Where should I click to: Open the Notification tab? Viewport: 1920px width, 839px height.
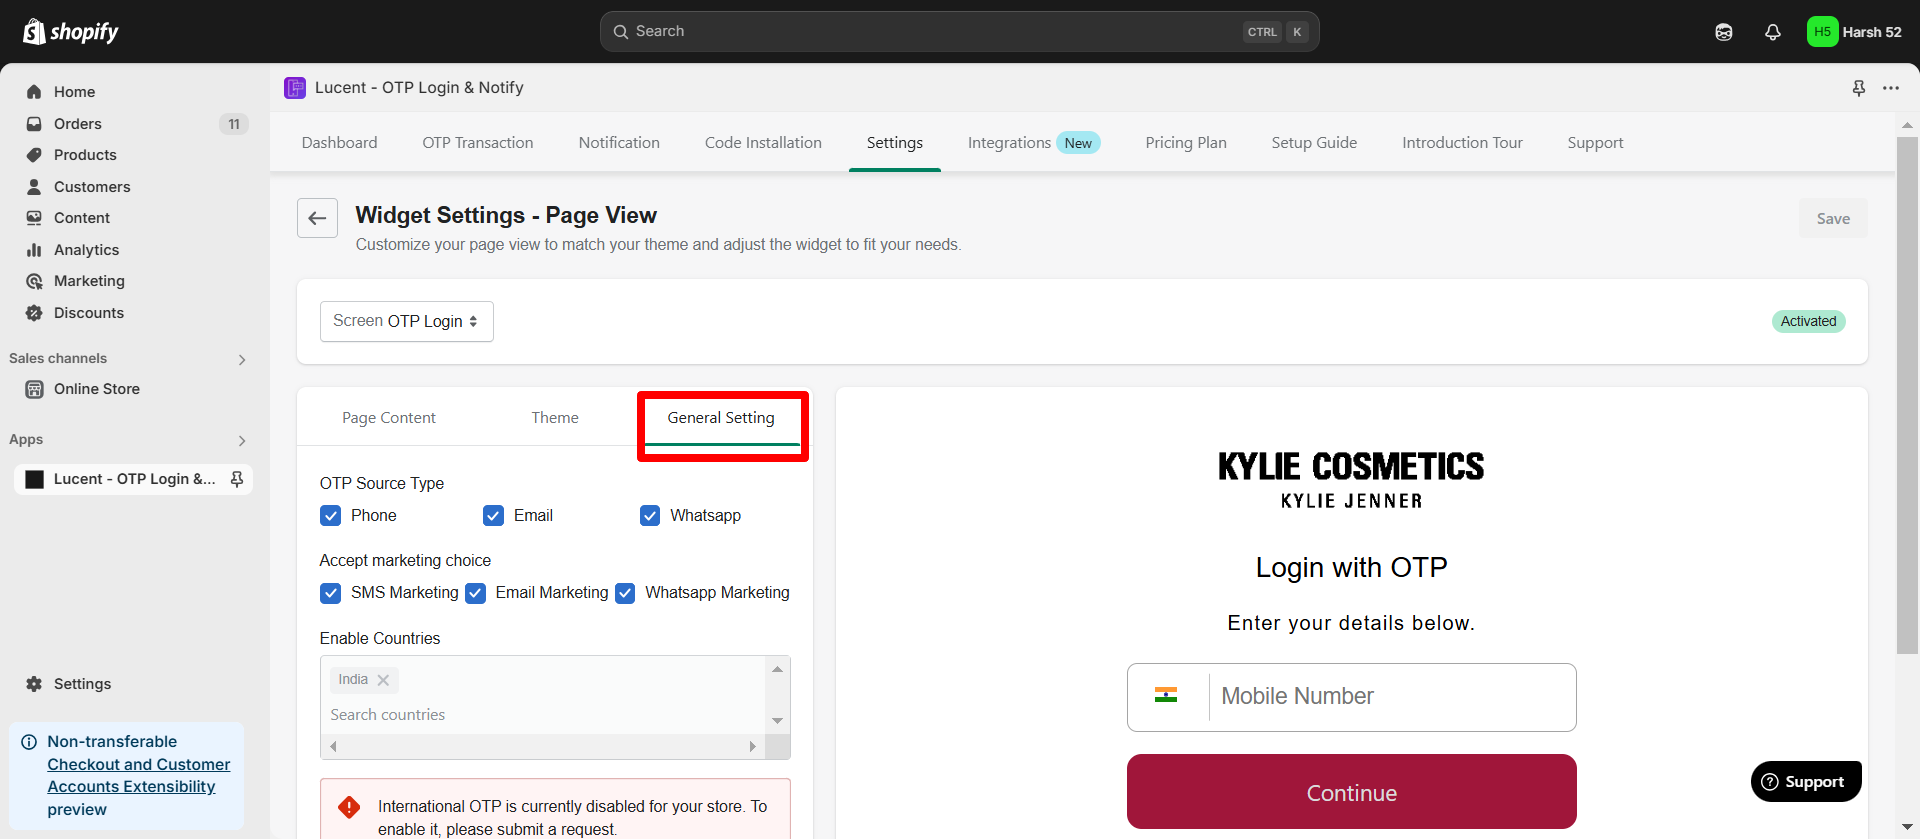tap(619, 143)
